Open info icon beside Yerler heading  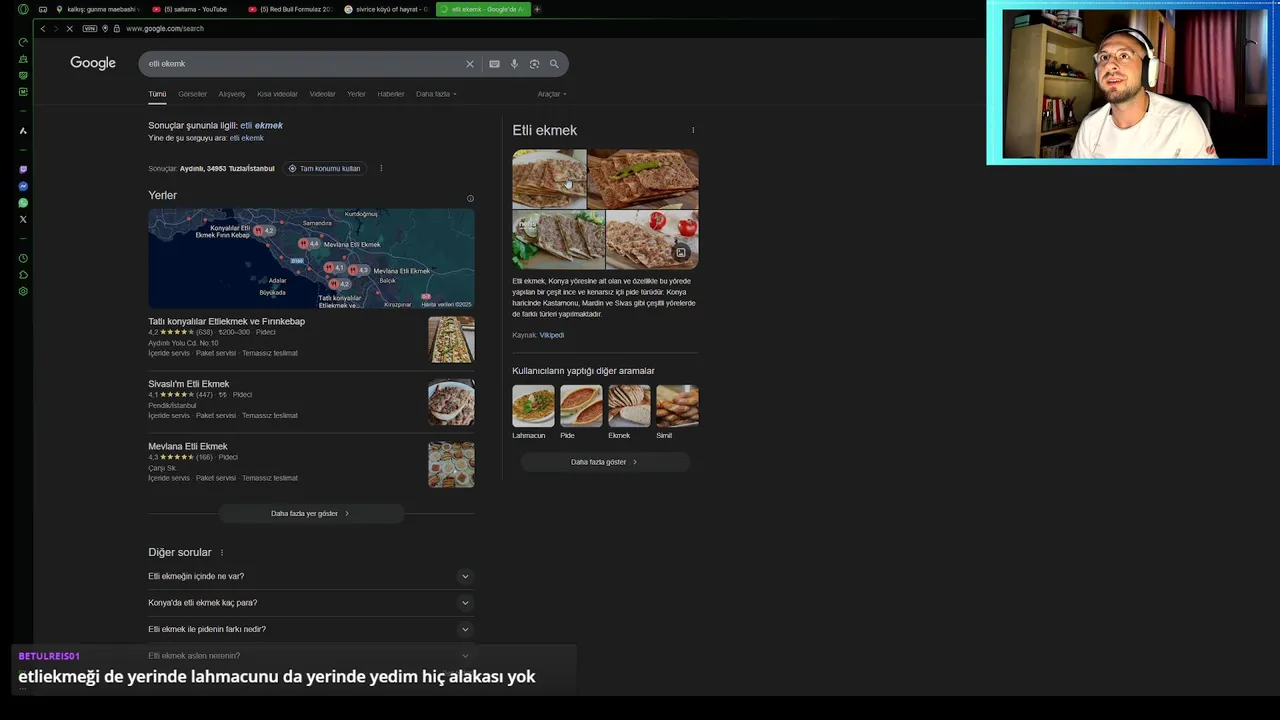tap(470, 198)
